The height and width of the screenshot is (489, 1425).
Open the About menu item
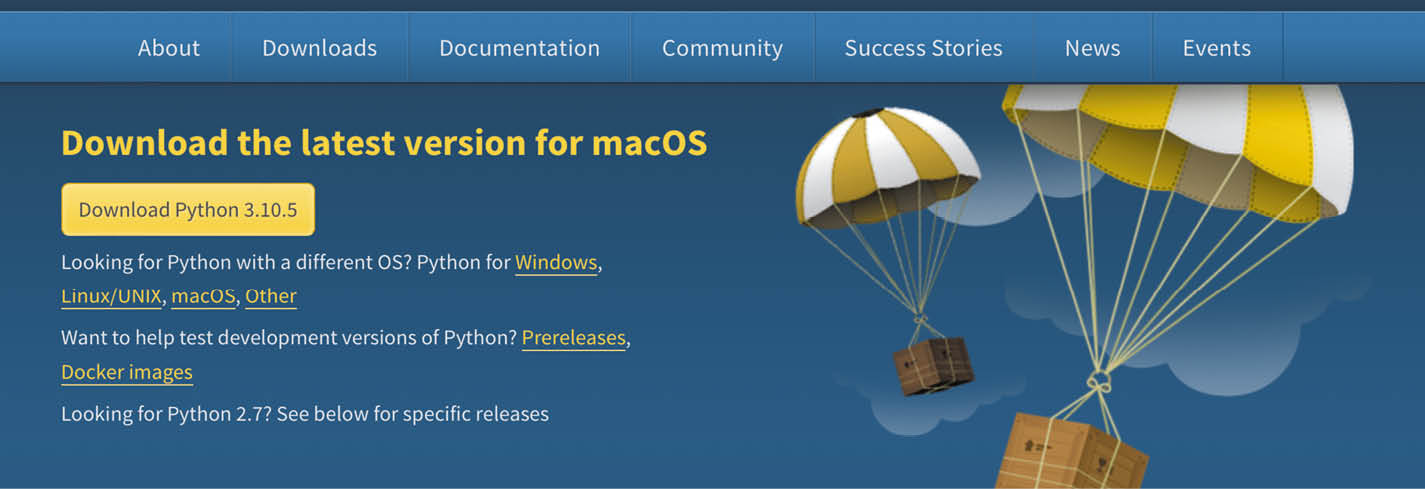pyautogui.click(x=169, y=48)
